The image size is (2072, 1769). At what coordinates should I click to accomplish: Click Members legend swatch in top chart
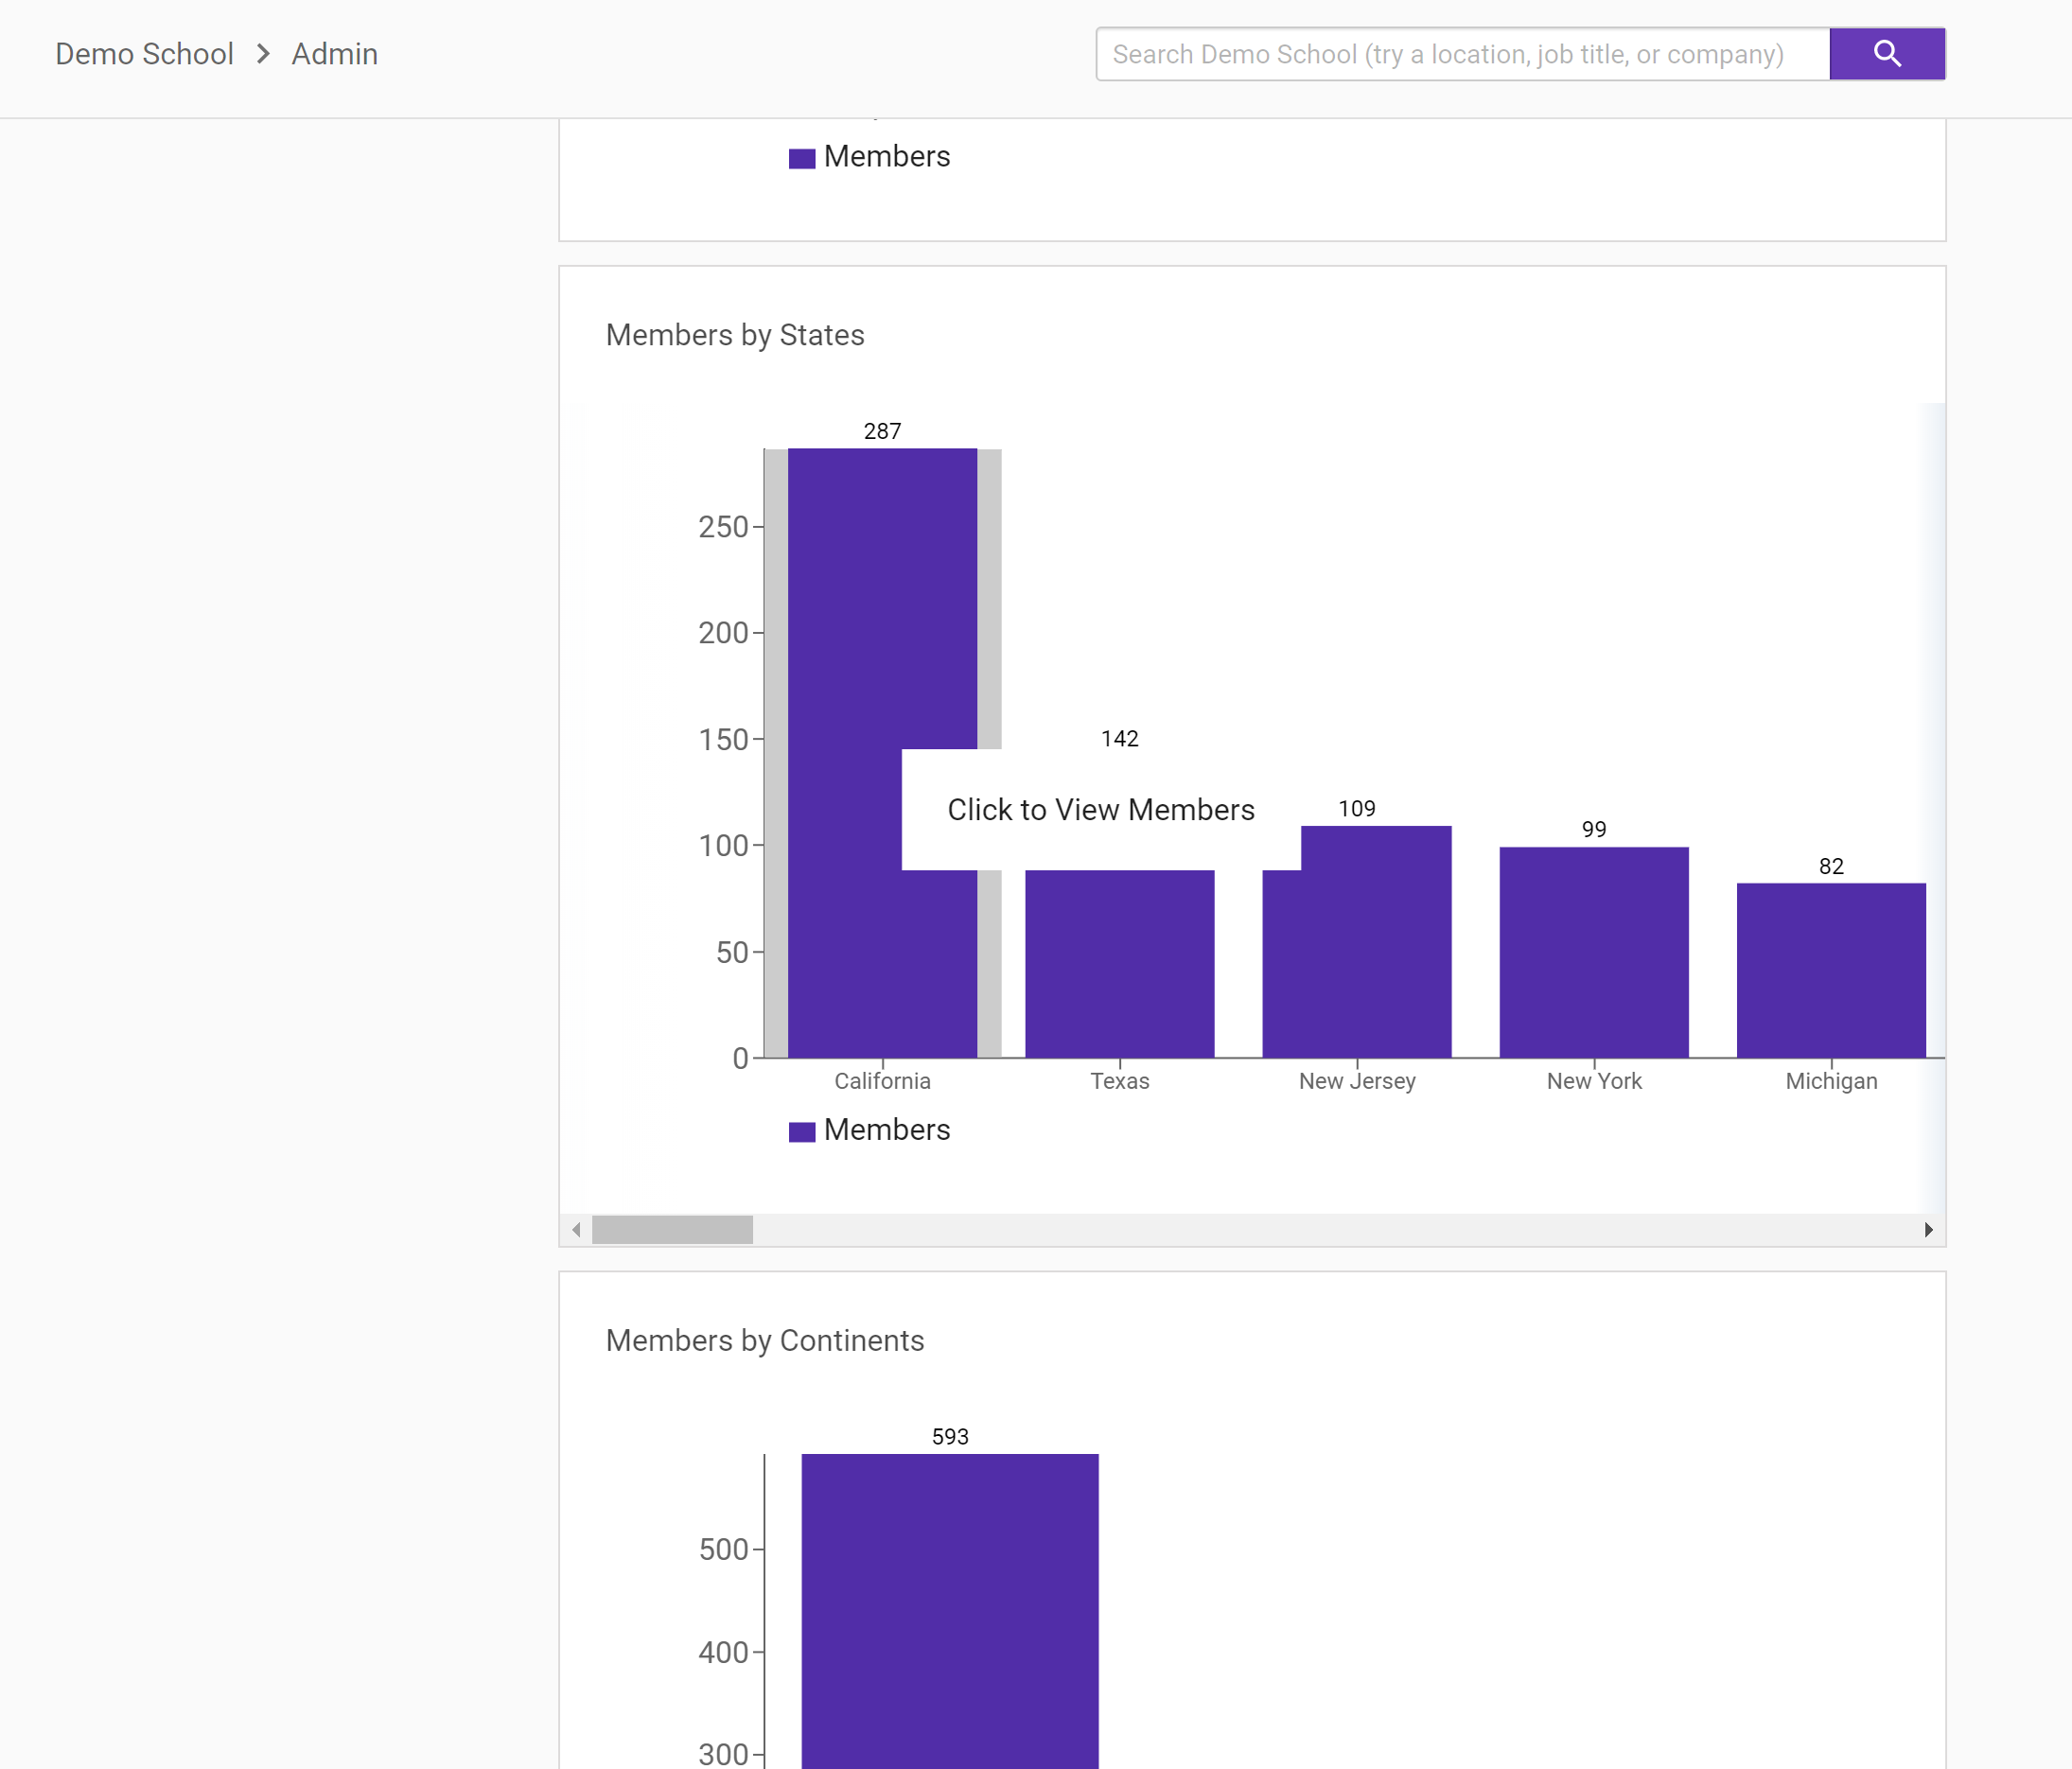point(801,158)
